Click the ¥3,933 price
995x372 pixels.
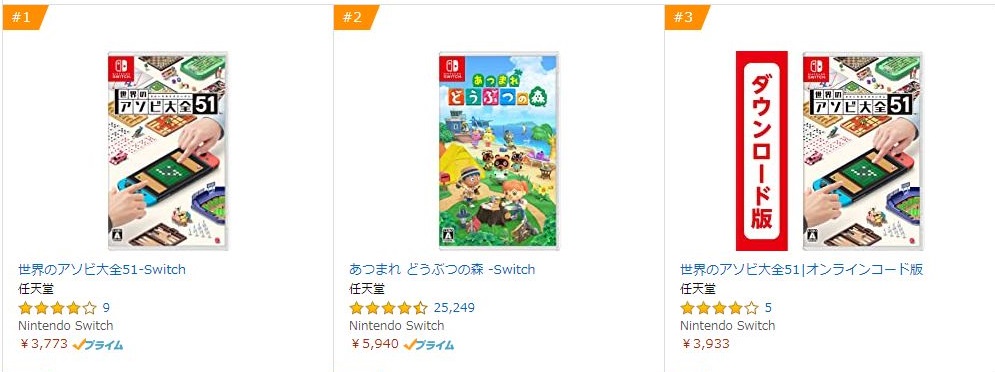(706, 344)
